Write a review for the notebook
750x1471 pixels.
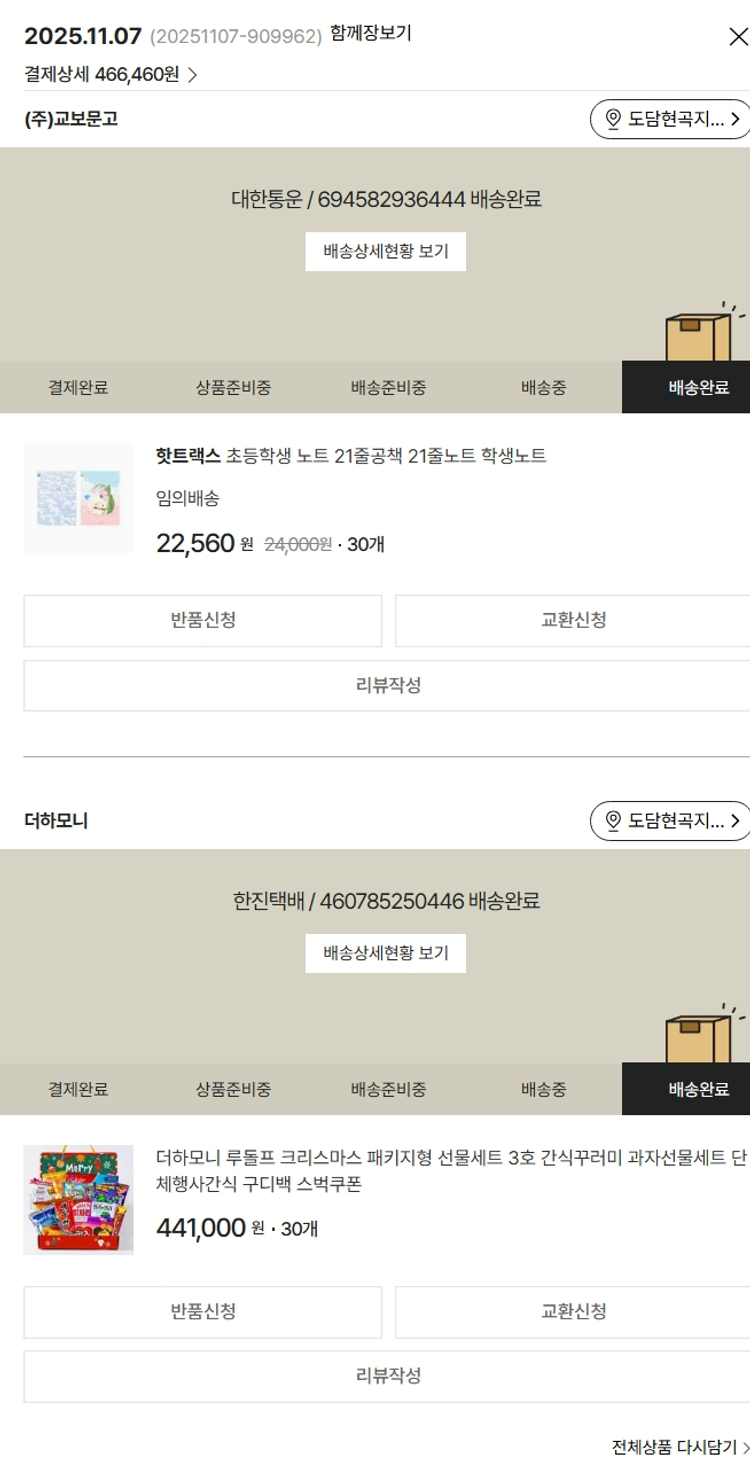pyautogui.click(x=388, y=685)
